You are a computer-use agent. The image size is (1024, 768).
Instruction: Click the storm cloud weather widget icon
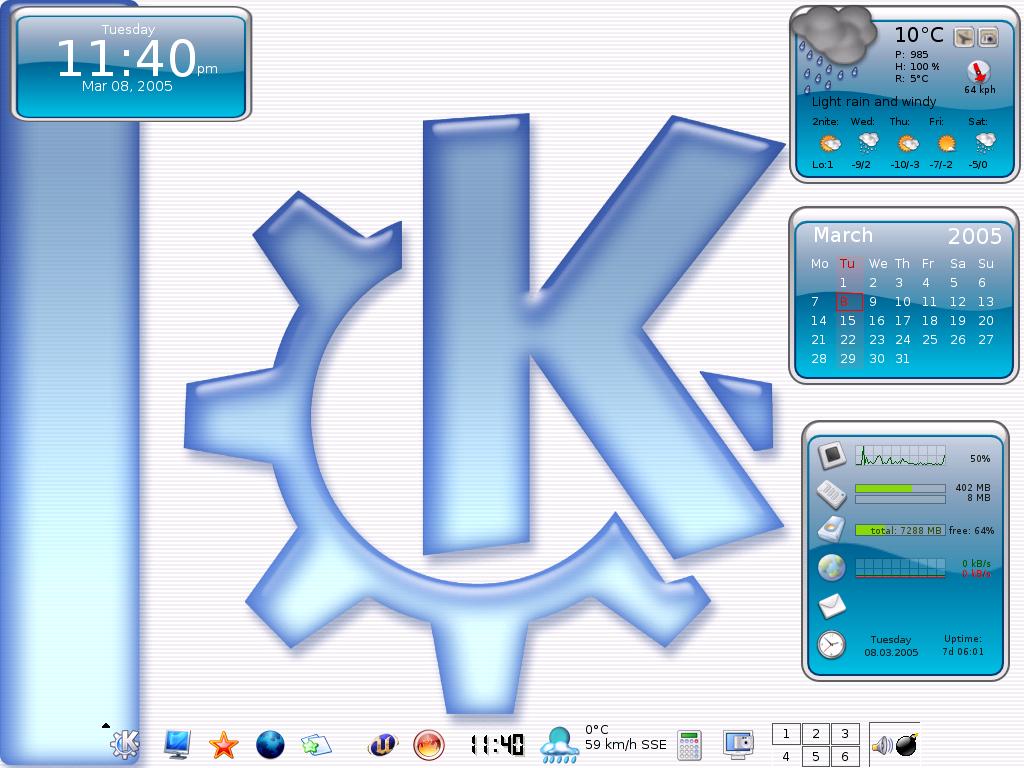pos(834,49)
